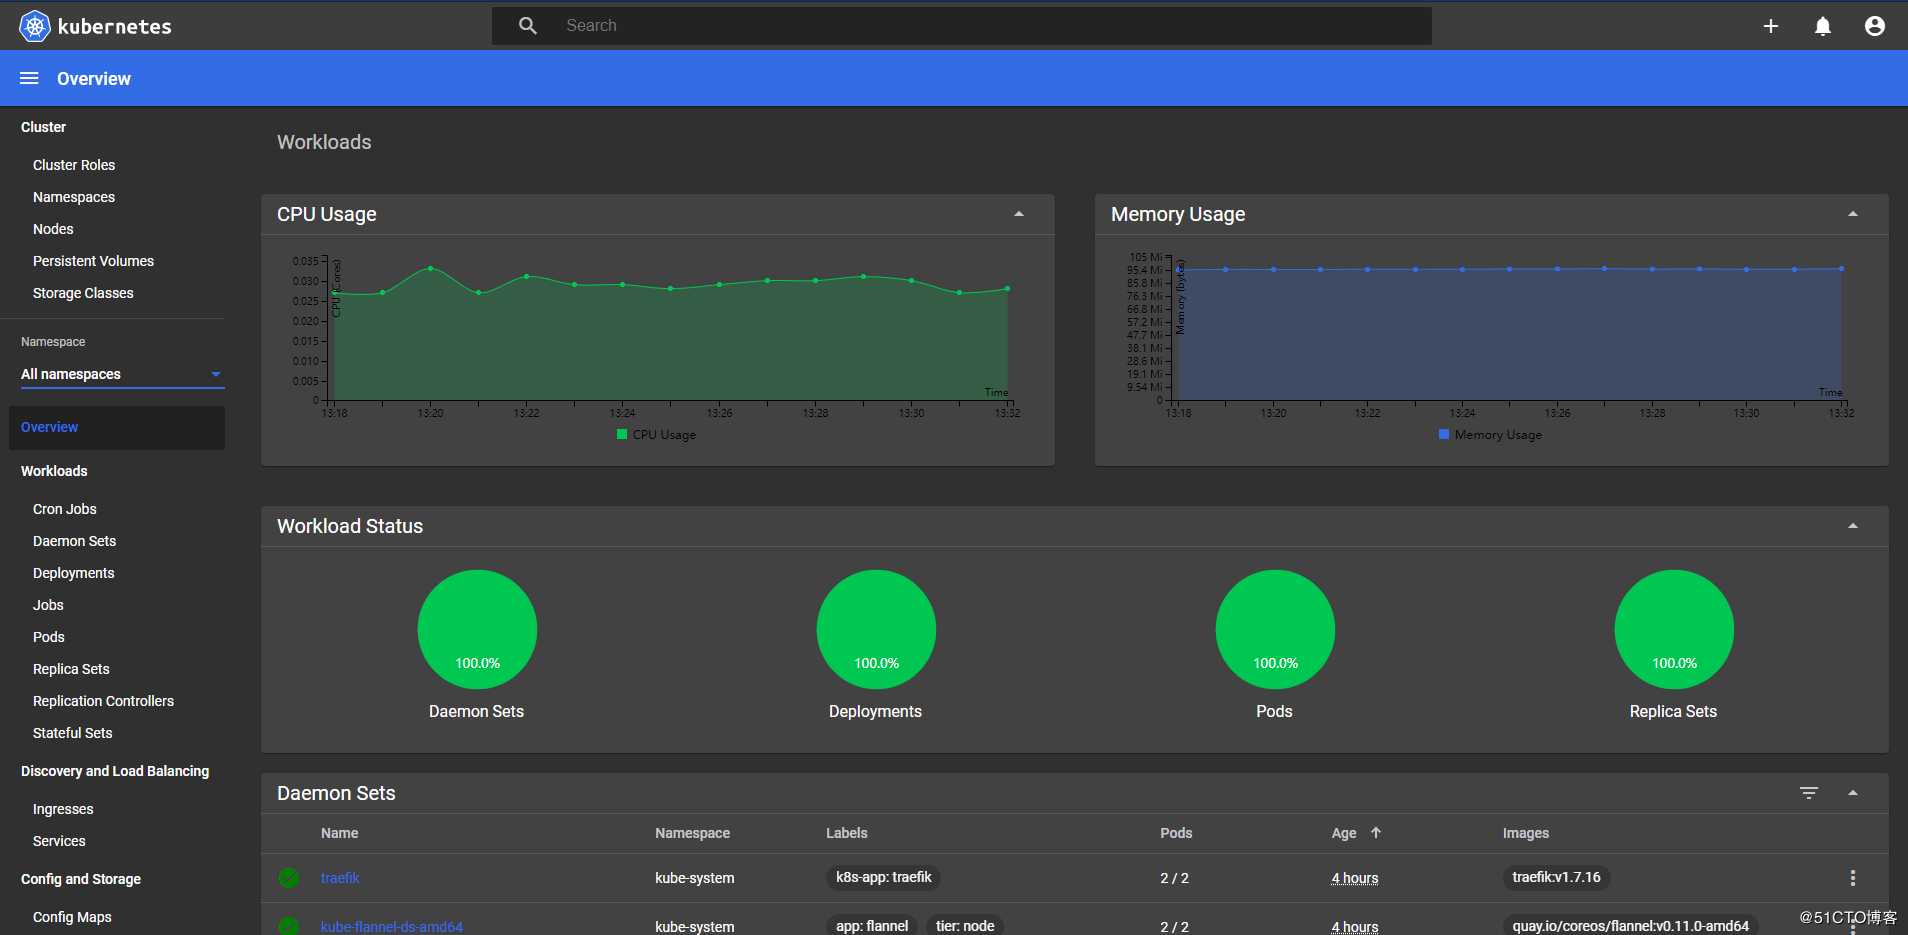Open the notifications bell
This screenshot has width=1908, height=935.
pyautogui.click(x=1822, y=26)
